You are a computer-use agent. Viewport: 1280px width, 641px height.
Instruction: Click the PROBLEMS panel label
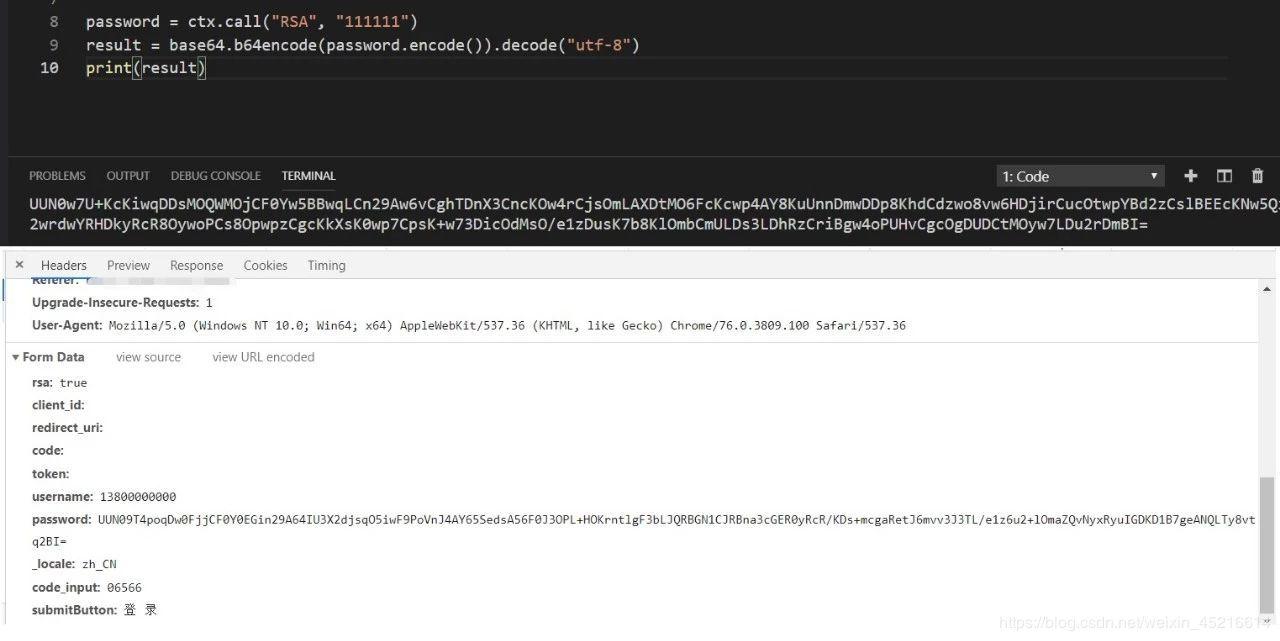[57, 175]
